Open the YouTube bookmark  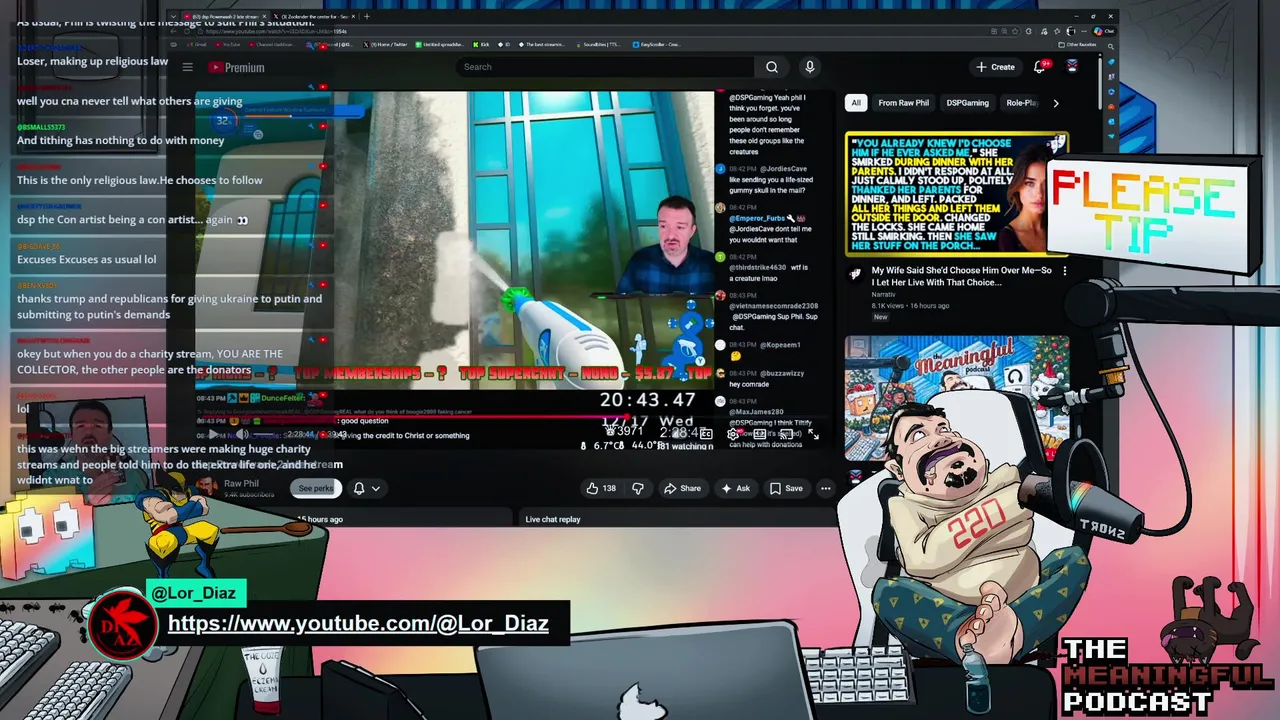tap(227, 44)
